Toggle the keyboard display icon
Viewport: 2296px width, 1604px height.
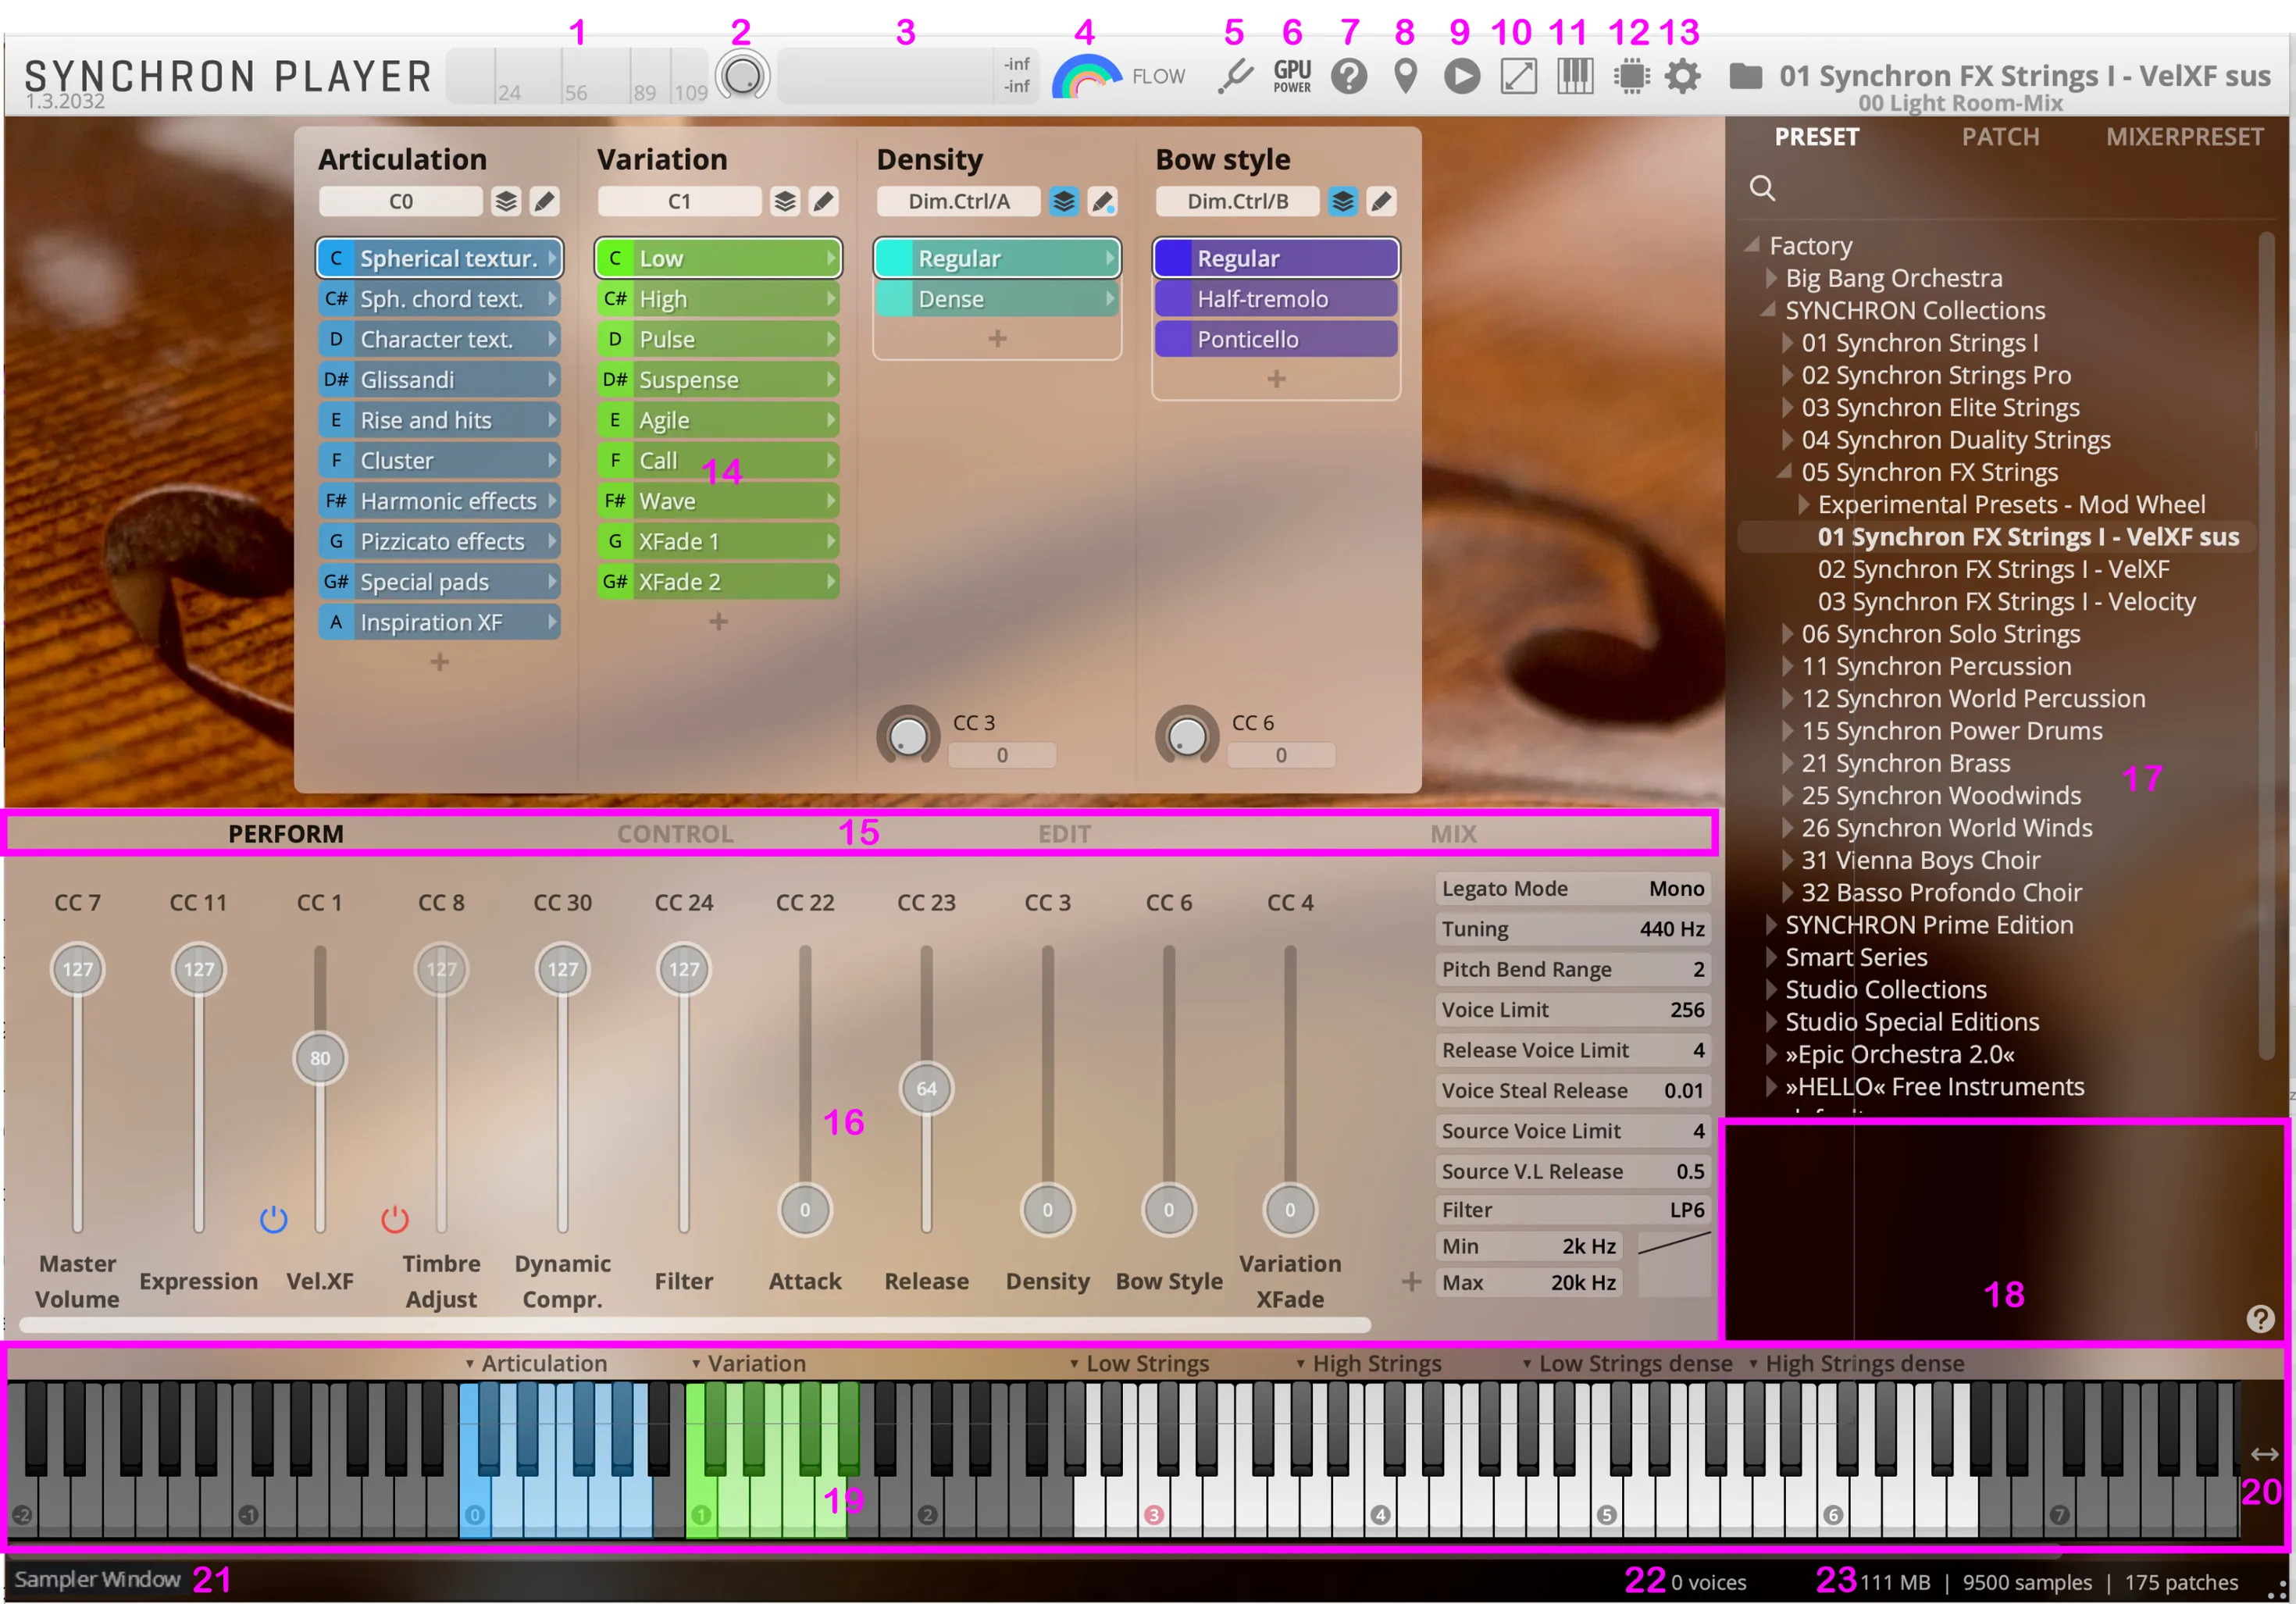[x=1575, y=76]
